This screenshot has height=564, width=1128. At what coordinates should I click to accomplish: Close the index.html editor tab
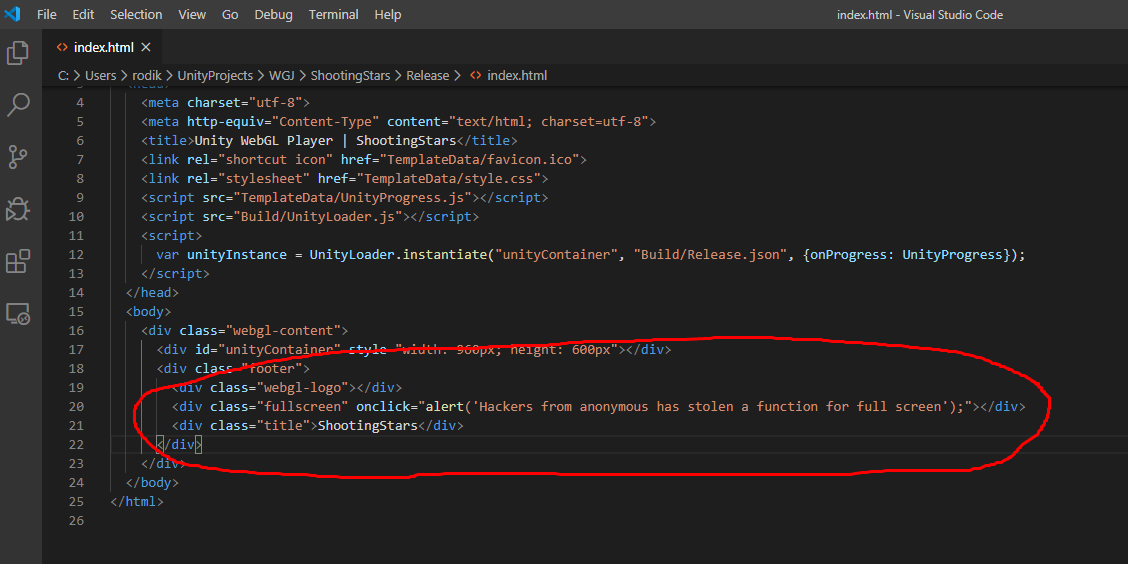[x=145, y=47]
